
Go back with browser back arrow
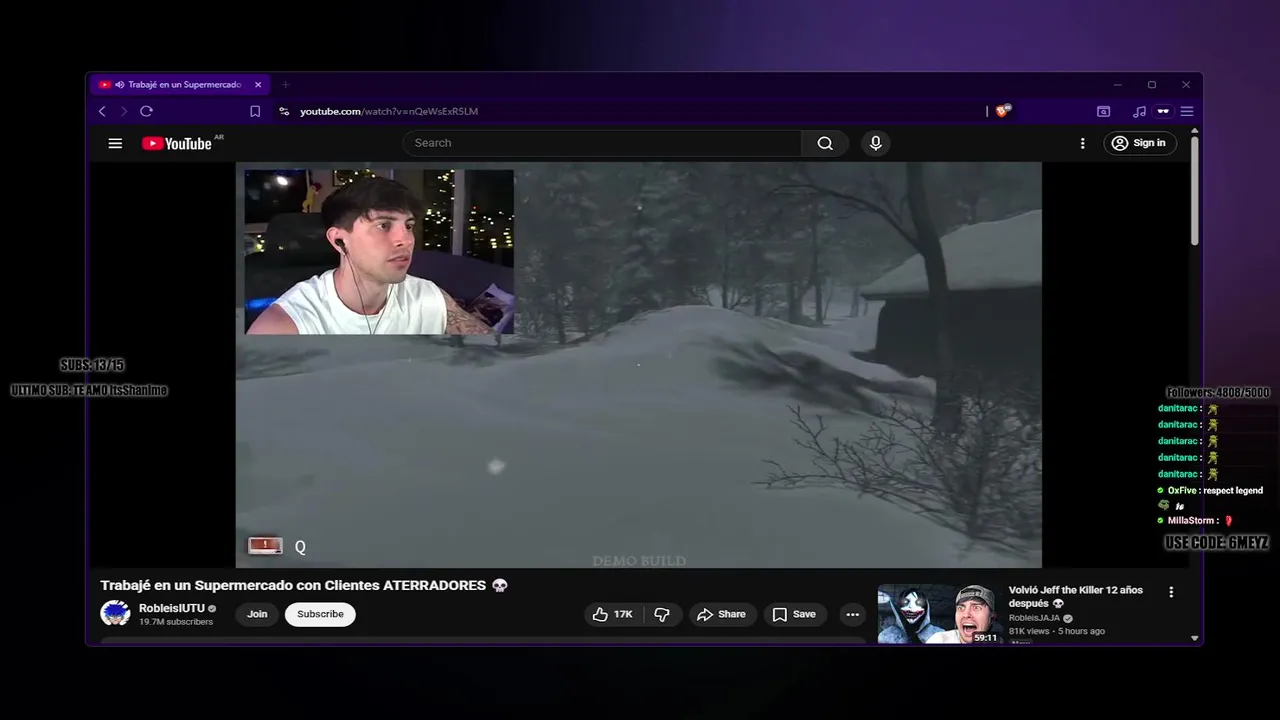click(x=102, y=111)
